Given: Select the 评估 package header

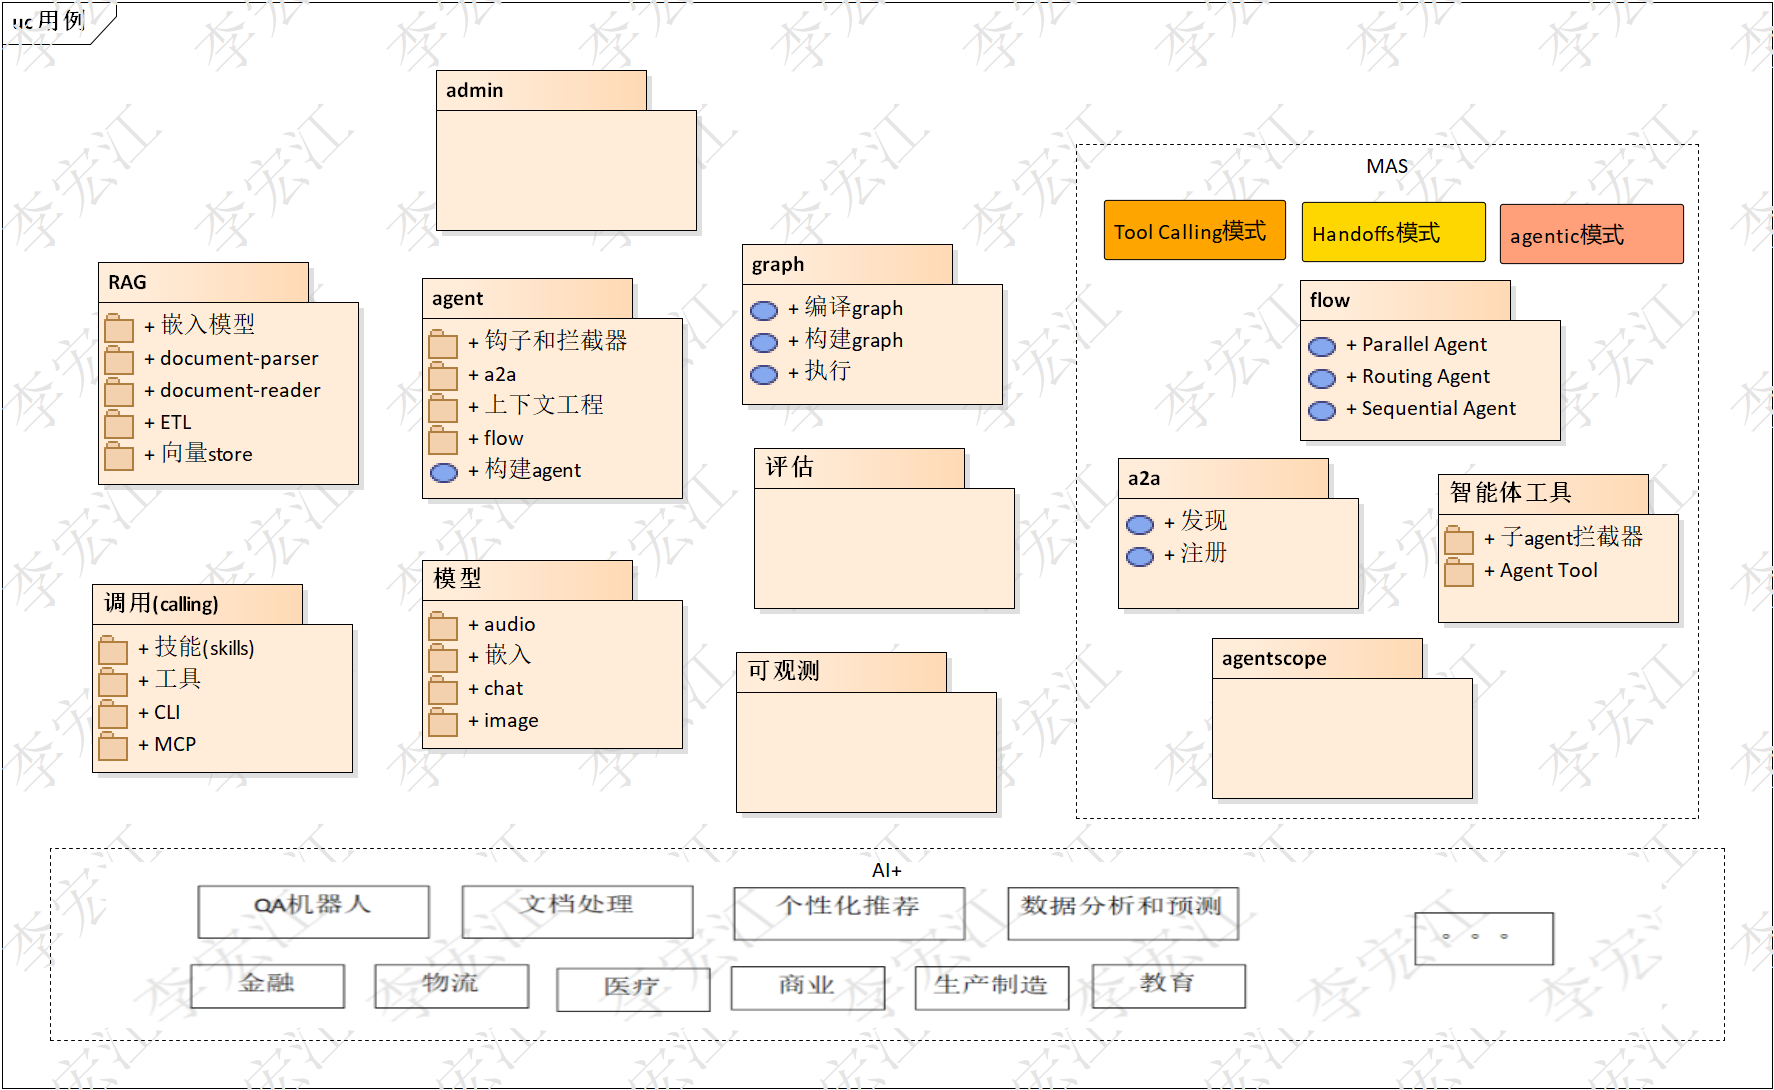Looking at the screenshot, I should tap(859, 468).
